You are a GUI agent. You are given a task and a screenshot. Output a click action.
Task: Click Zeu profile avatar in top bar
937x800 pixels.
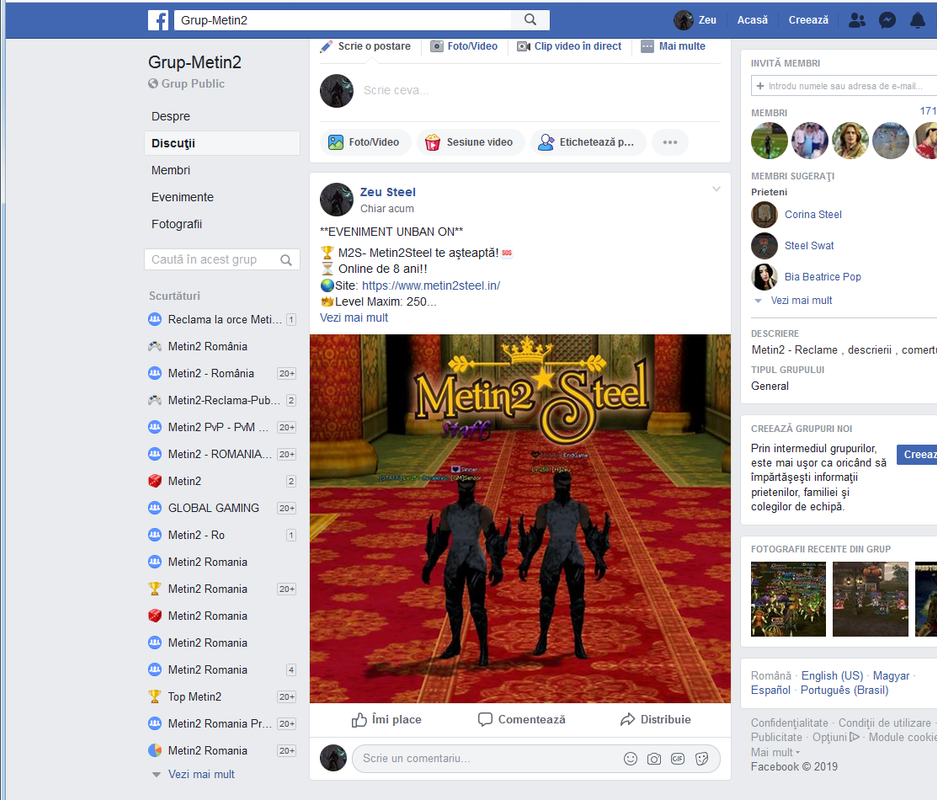[x=683, y=20]
